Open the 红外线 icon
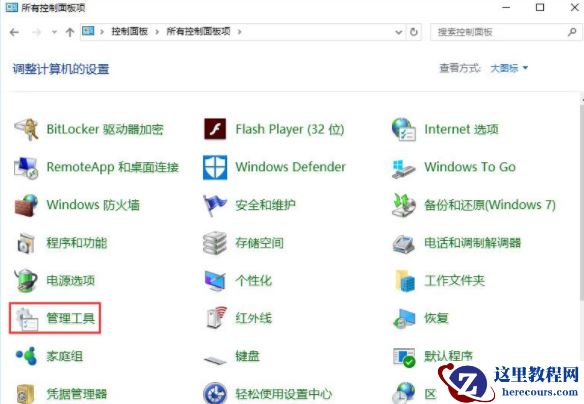Image resolution: width=584 pixels, height=404 pixels. 216,318
